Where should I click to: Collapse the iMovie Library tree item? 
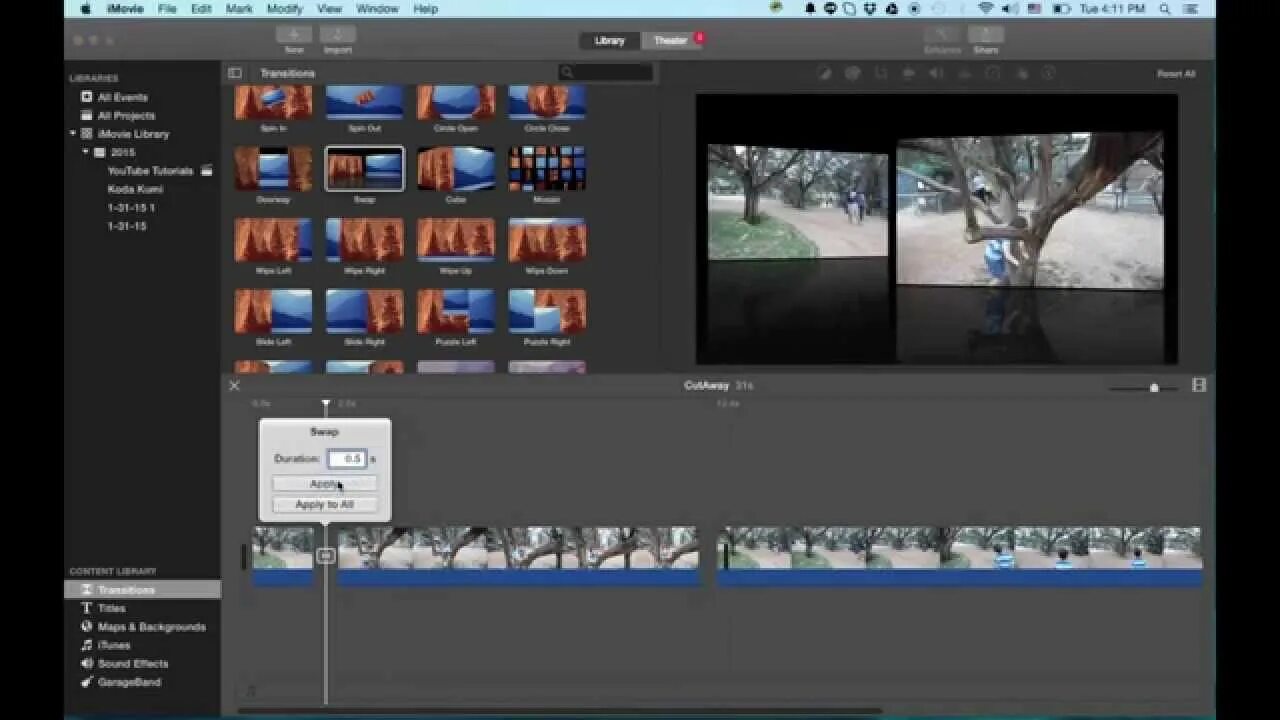tap(73, 133)
